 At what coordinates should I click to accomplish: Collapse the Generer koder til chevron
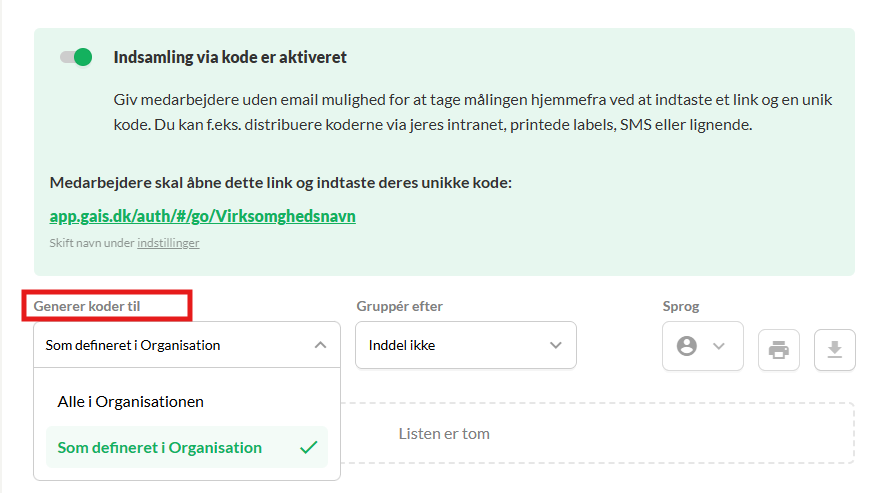point(320,345)
